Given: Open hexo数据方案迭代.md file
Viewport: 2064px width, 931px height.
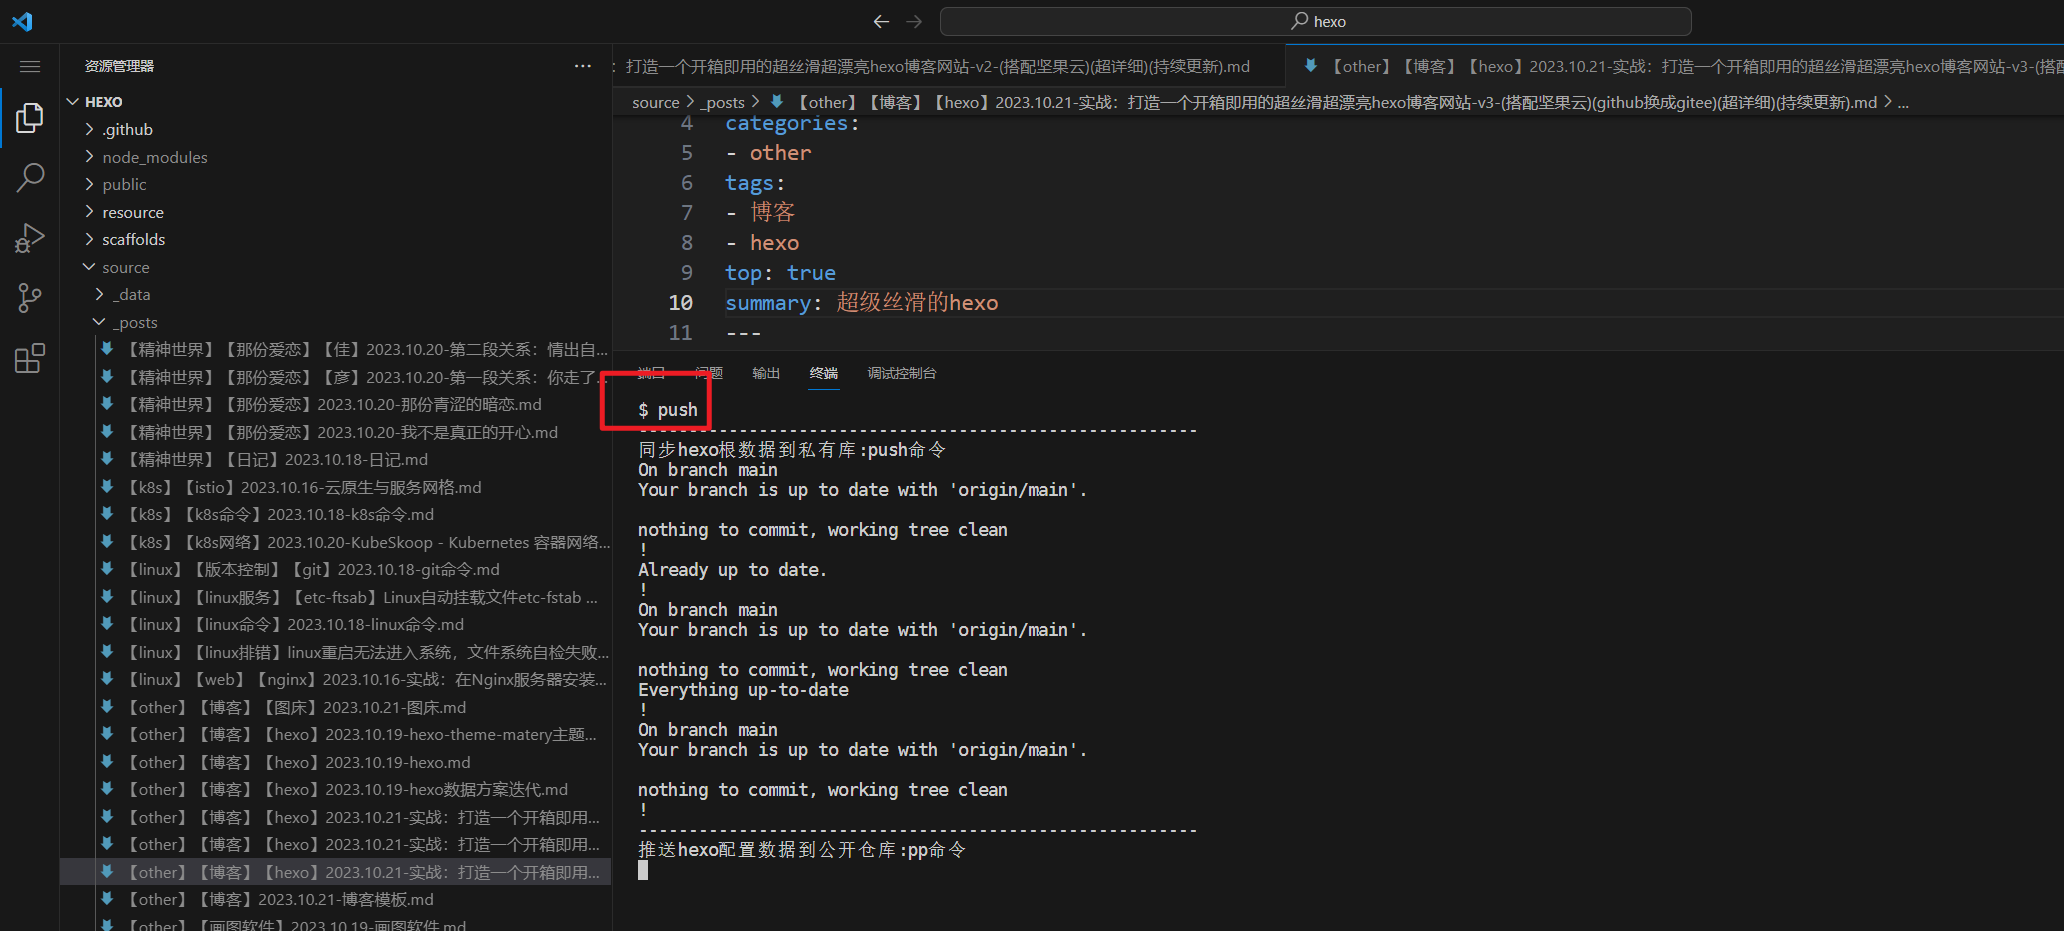Looking at the screenshot, I should pos(336,789).
